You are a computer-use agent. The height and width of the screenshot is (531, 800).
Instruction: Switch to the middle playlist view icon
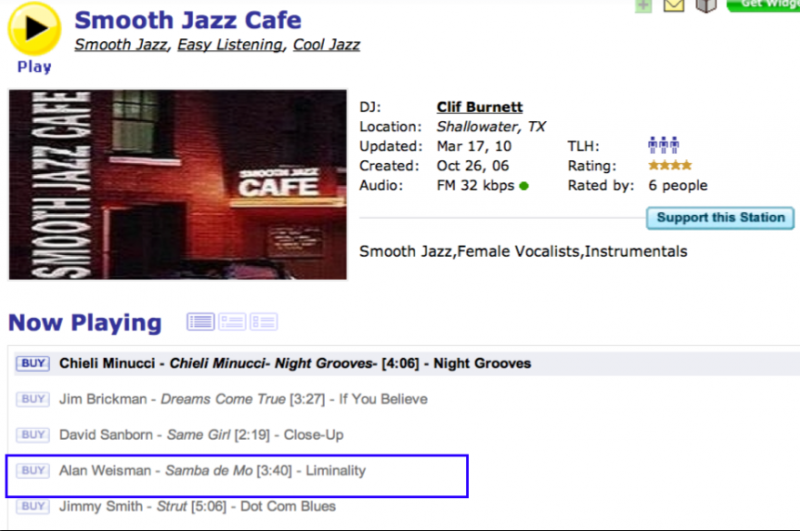pyautogui.click(x=232, y=322)
